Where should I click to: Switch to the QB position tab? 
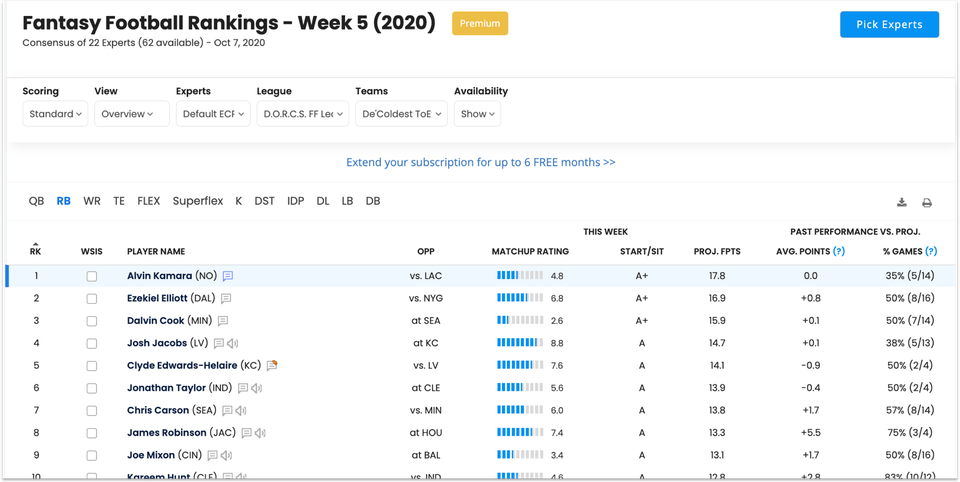(x=36, y=201)
